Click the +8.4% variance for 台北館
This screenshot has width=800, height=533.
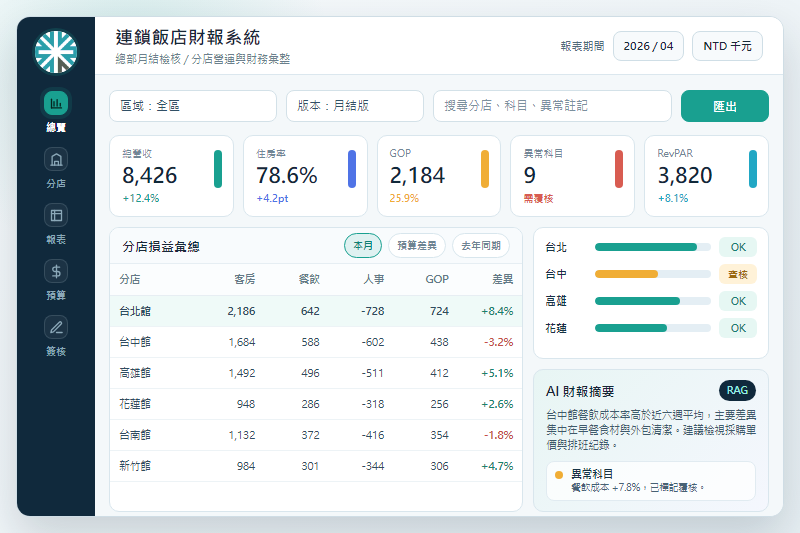pyautogui.click(x=497, y=311)
